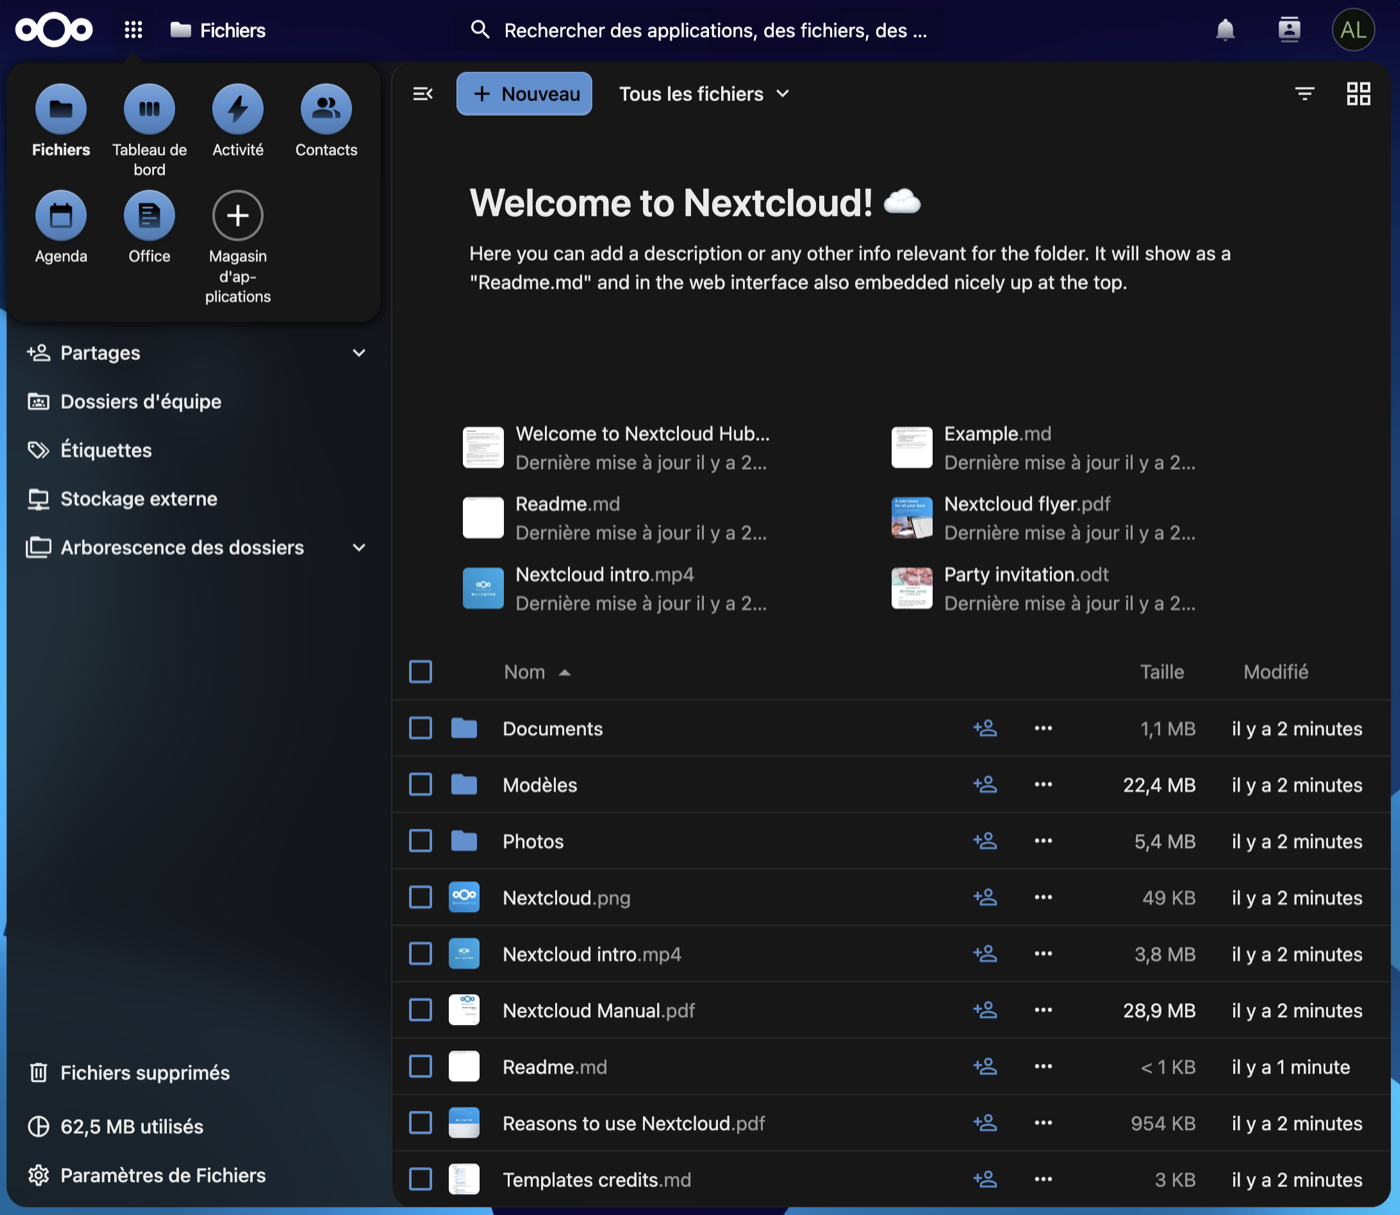Open the Office app
The width and height of the screenshot is (1400, 1215).
pyautogui.click(x=149, y=215)
